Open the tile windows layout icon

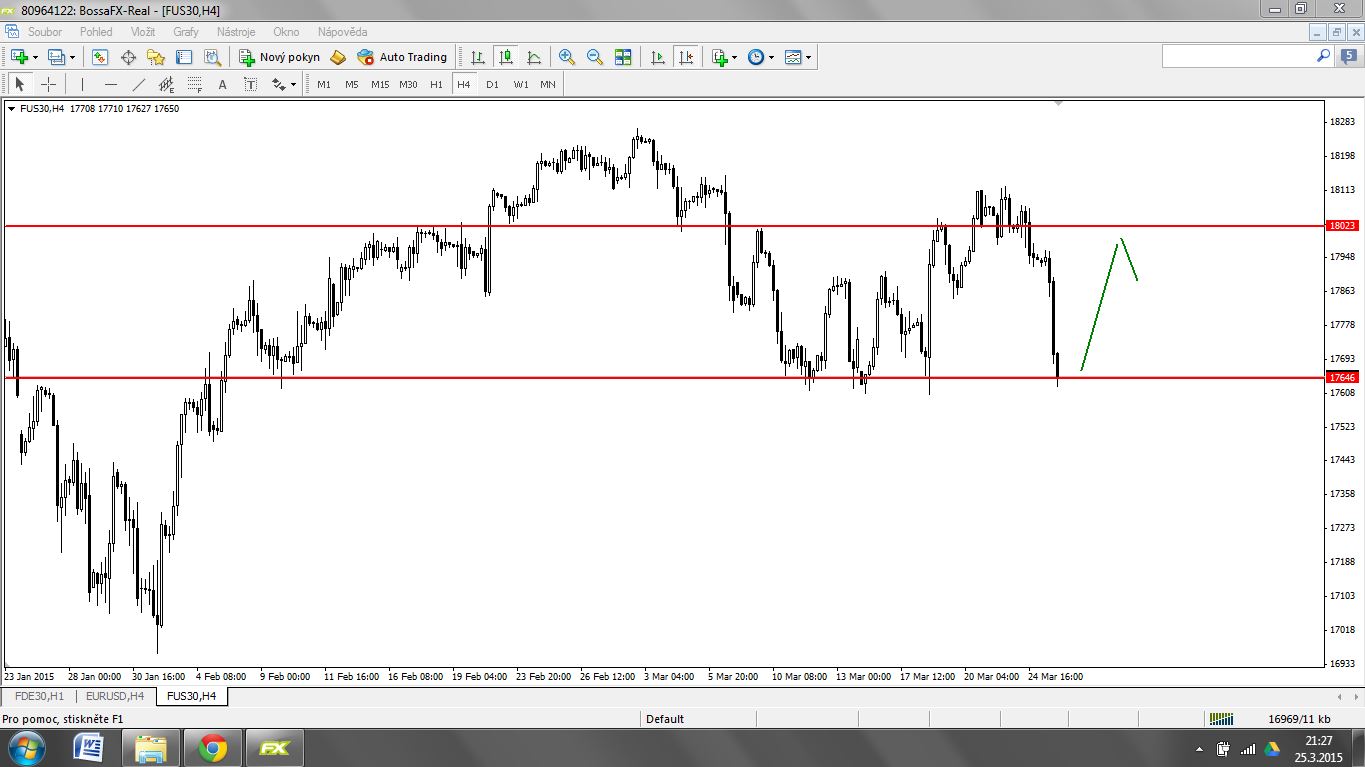pos(623,57)
